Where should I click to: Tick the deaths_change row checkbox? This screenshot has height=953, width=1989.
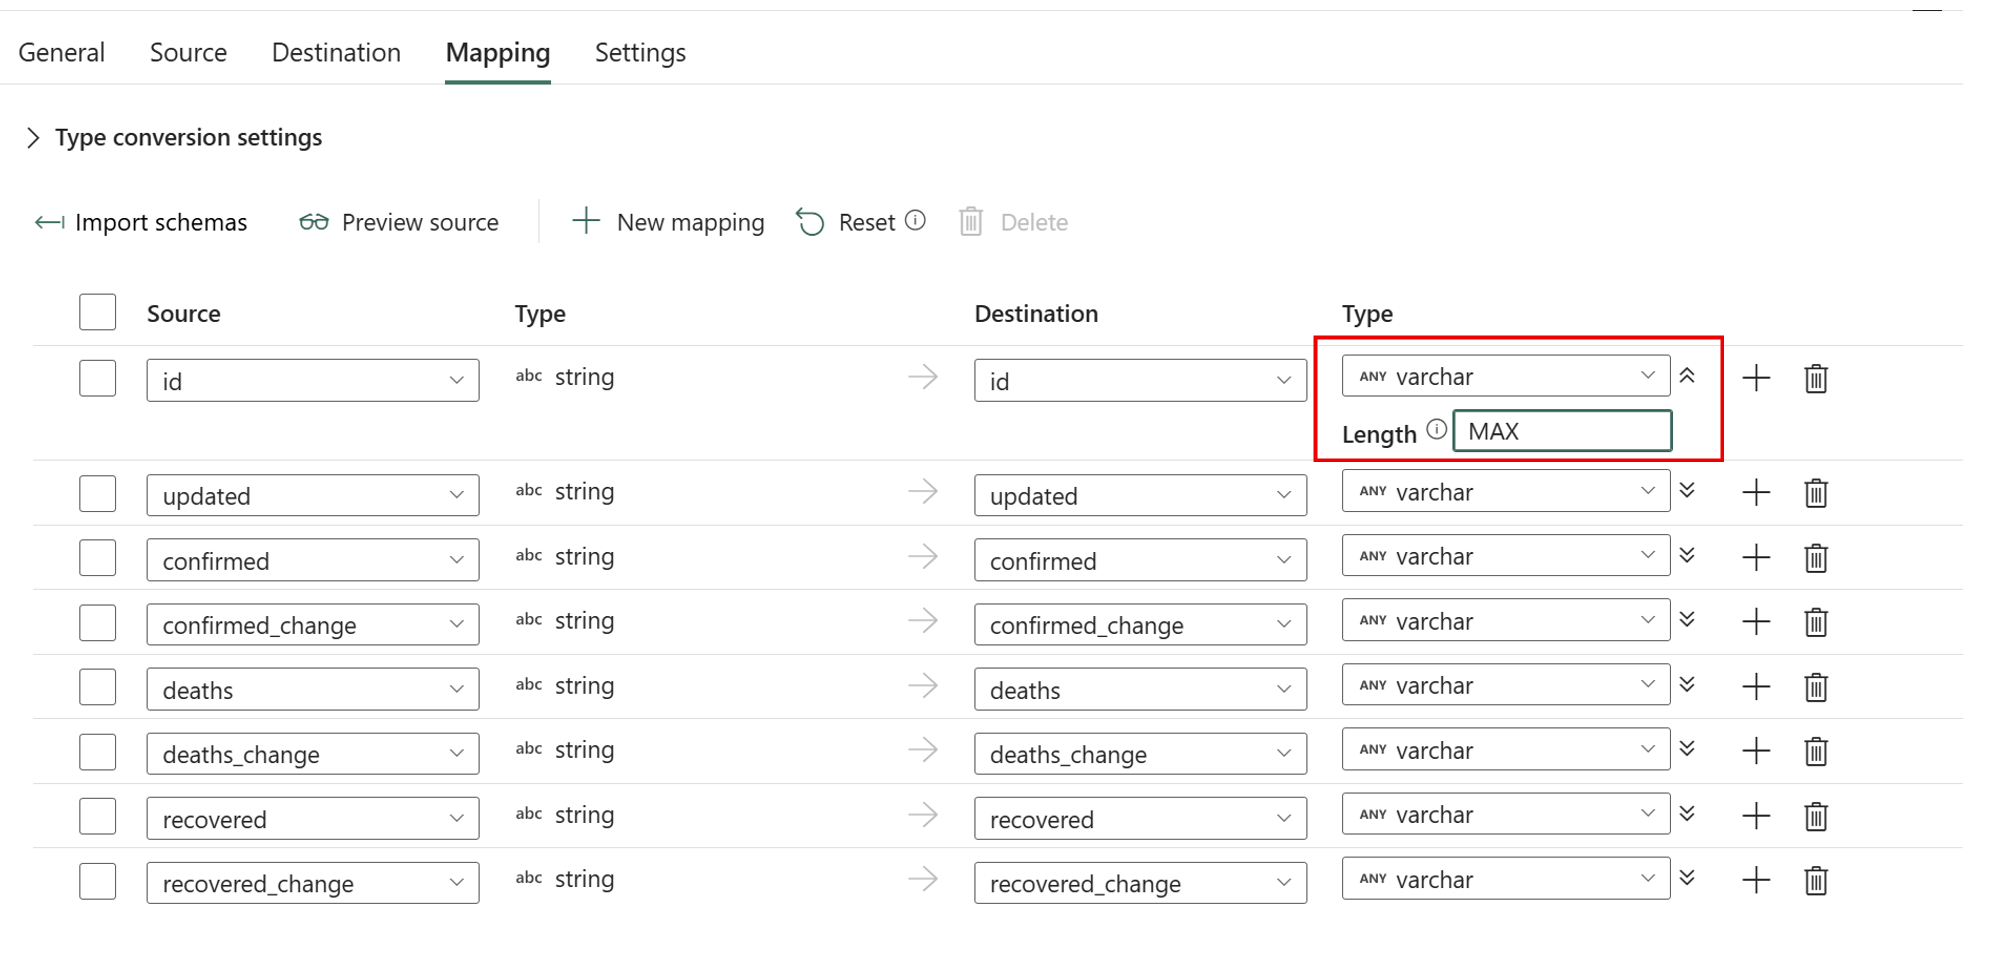[x=97, y=751]
